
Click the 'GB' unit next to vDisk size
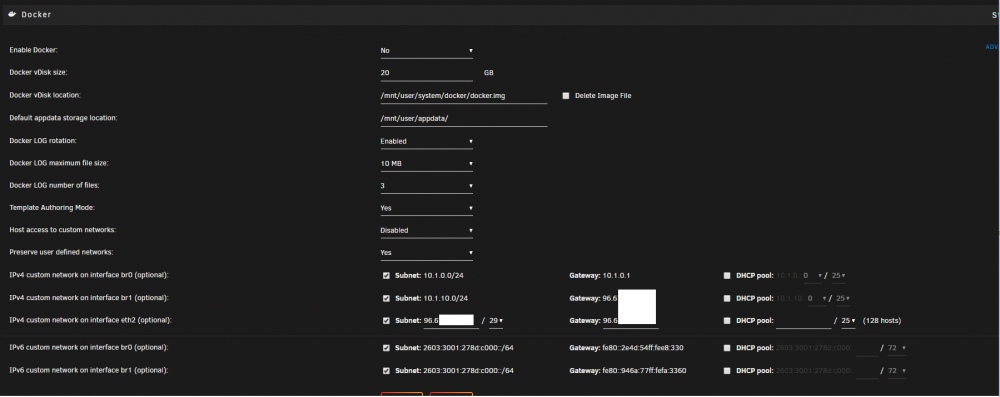point(489,73)
